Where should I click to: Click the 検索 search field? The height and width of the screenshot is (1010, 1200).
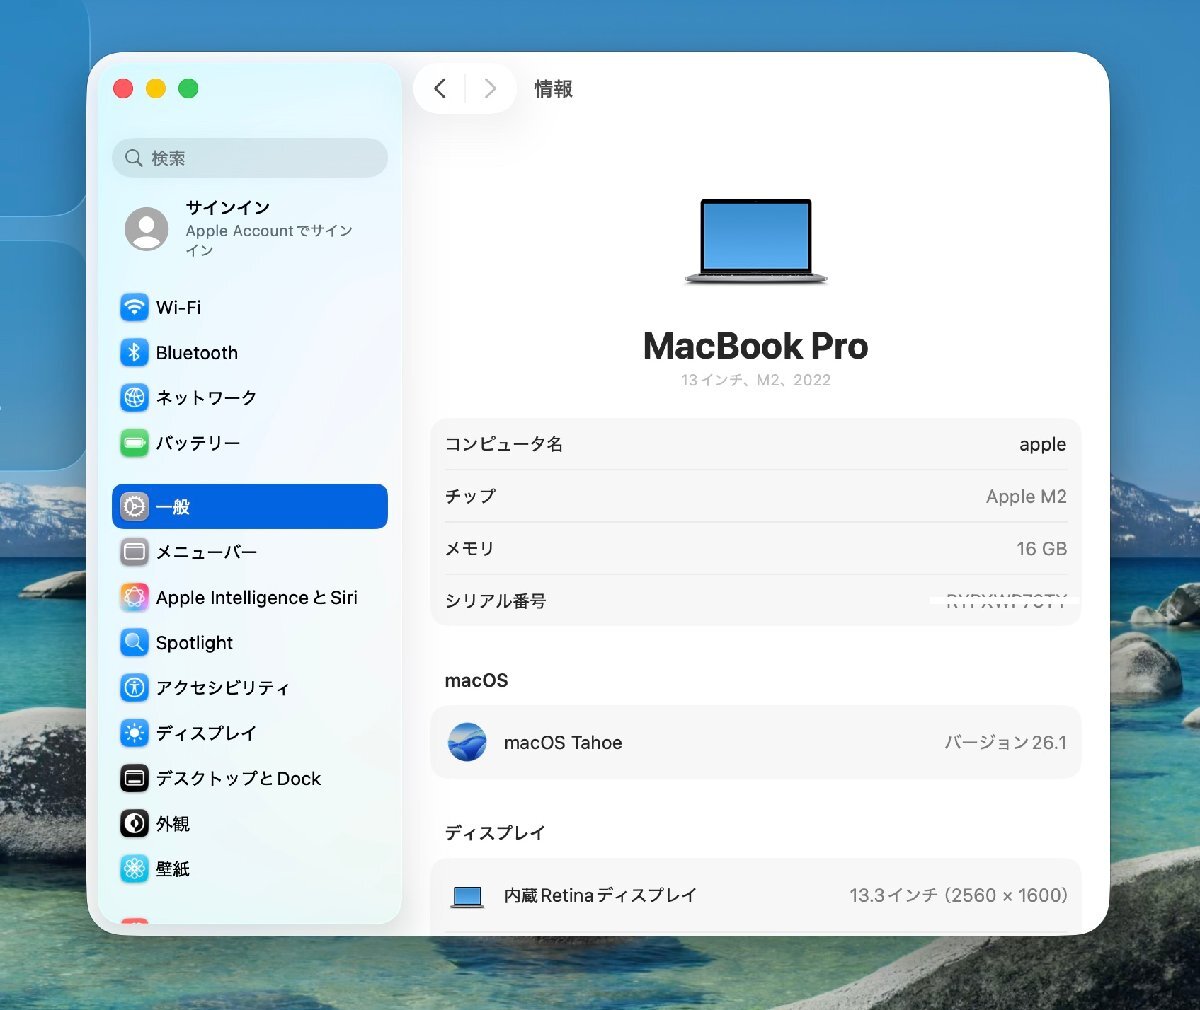pyautogui.click(x=250, y=158)
